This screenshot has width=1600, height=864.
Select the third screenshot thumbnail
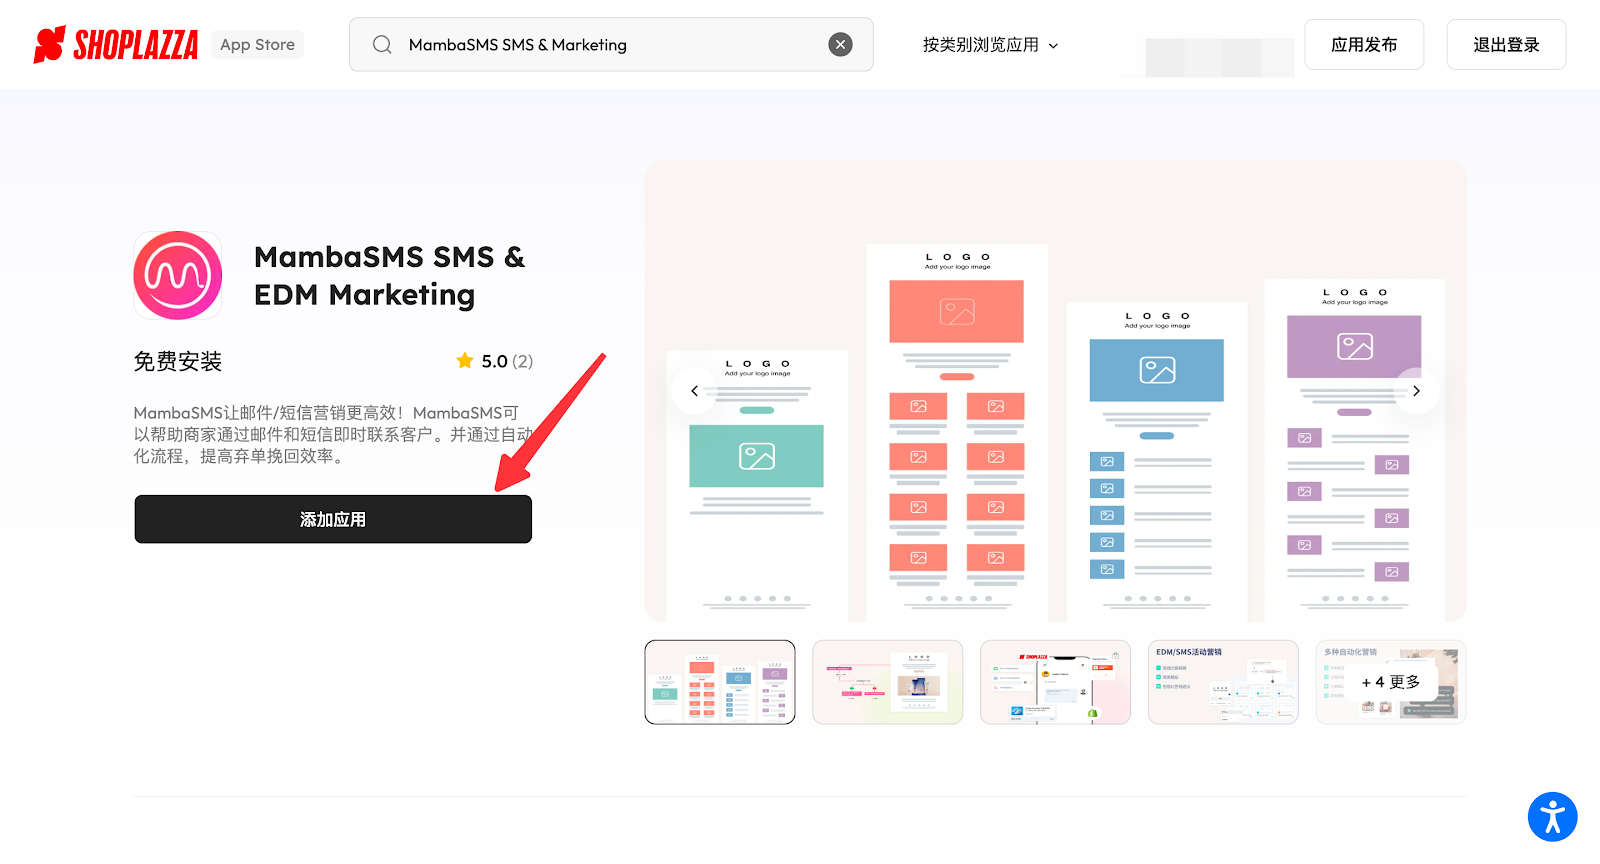[x=1055, y=682]
